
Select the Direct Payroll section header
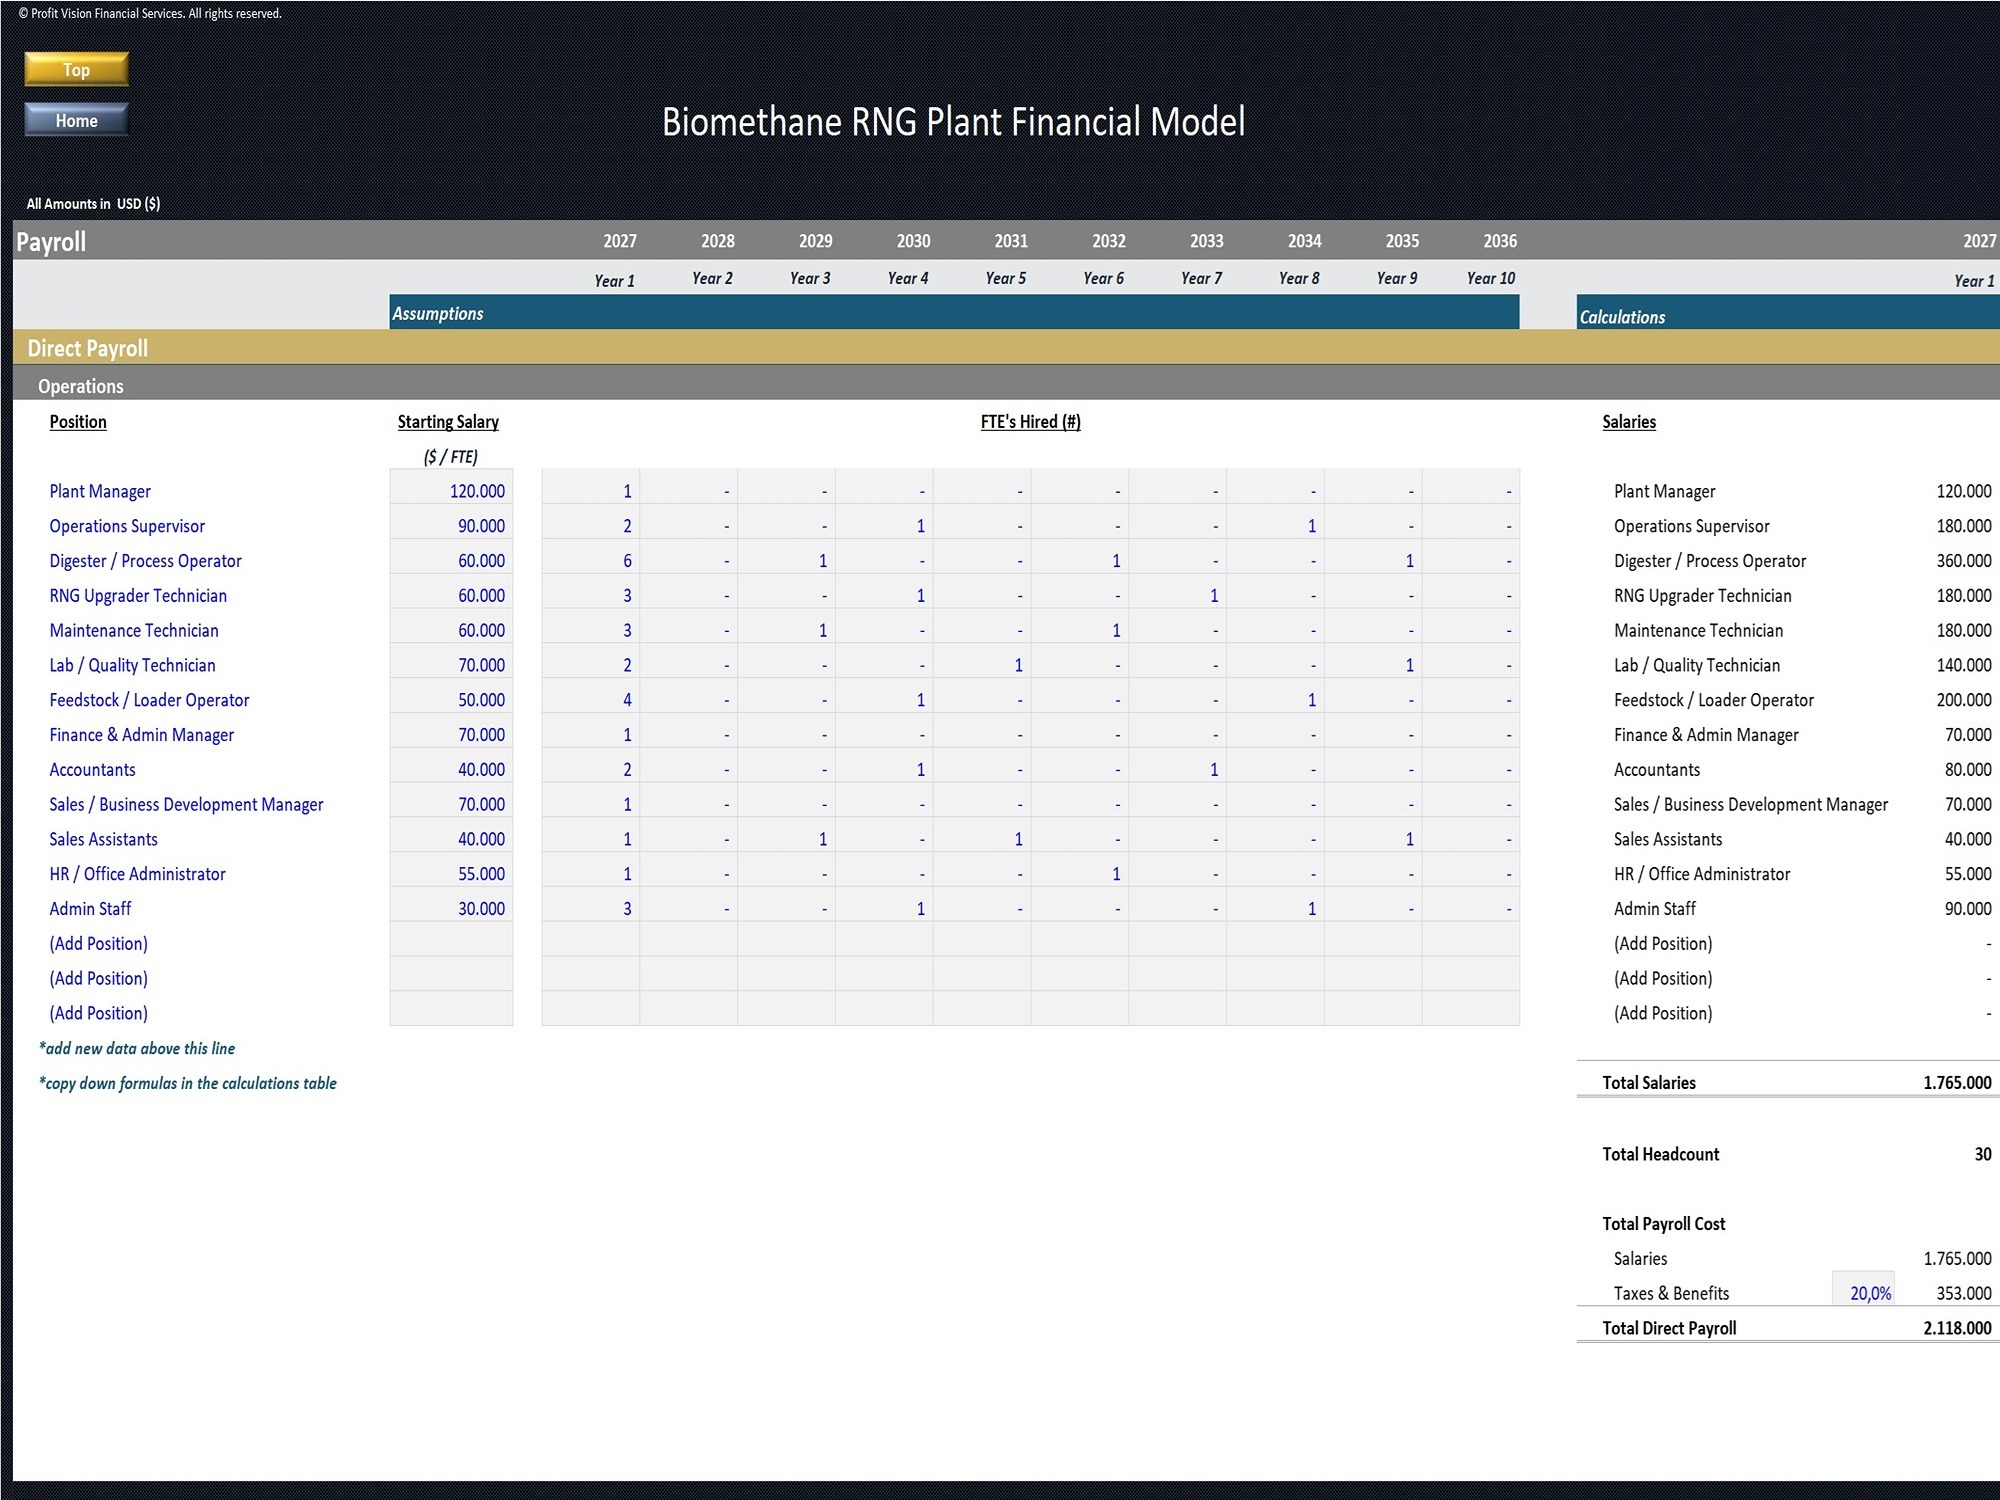(x=1006, y=348)
